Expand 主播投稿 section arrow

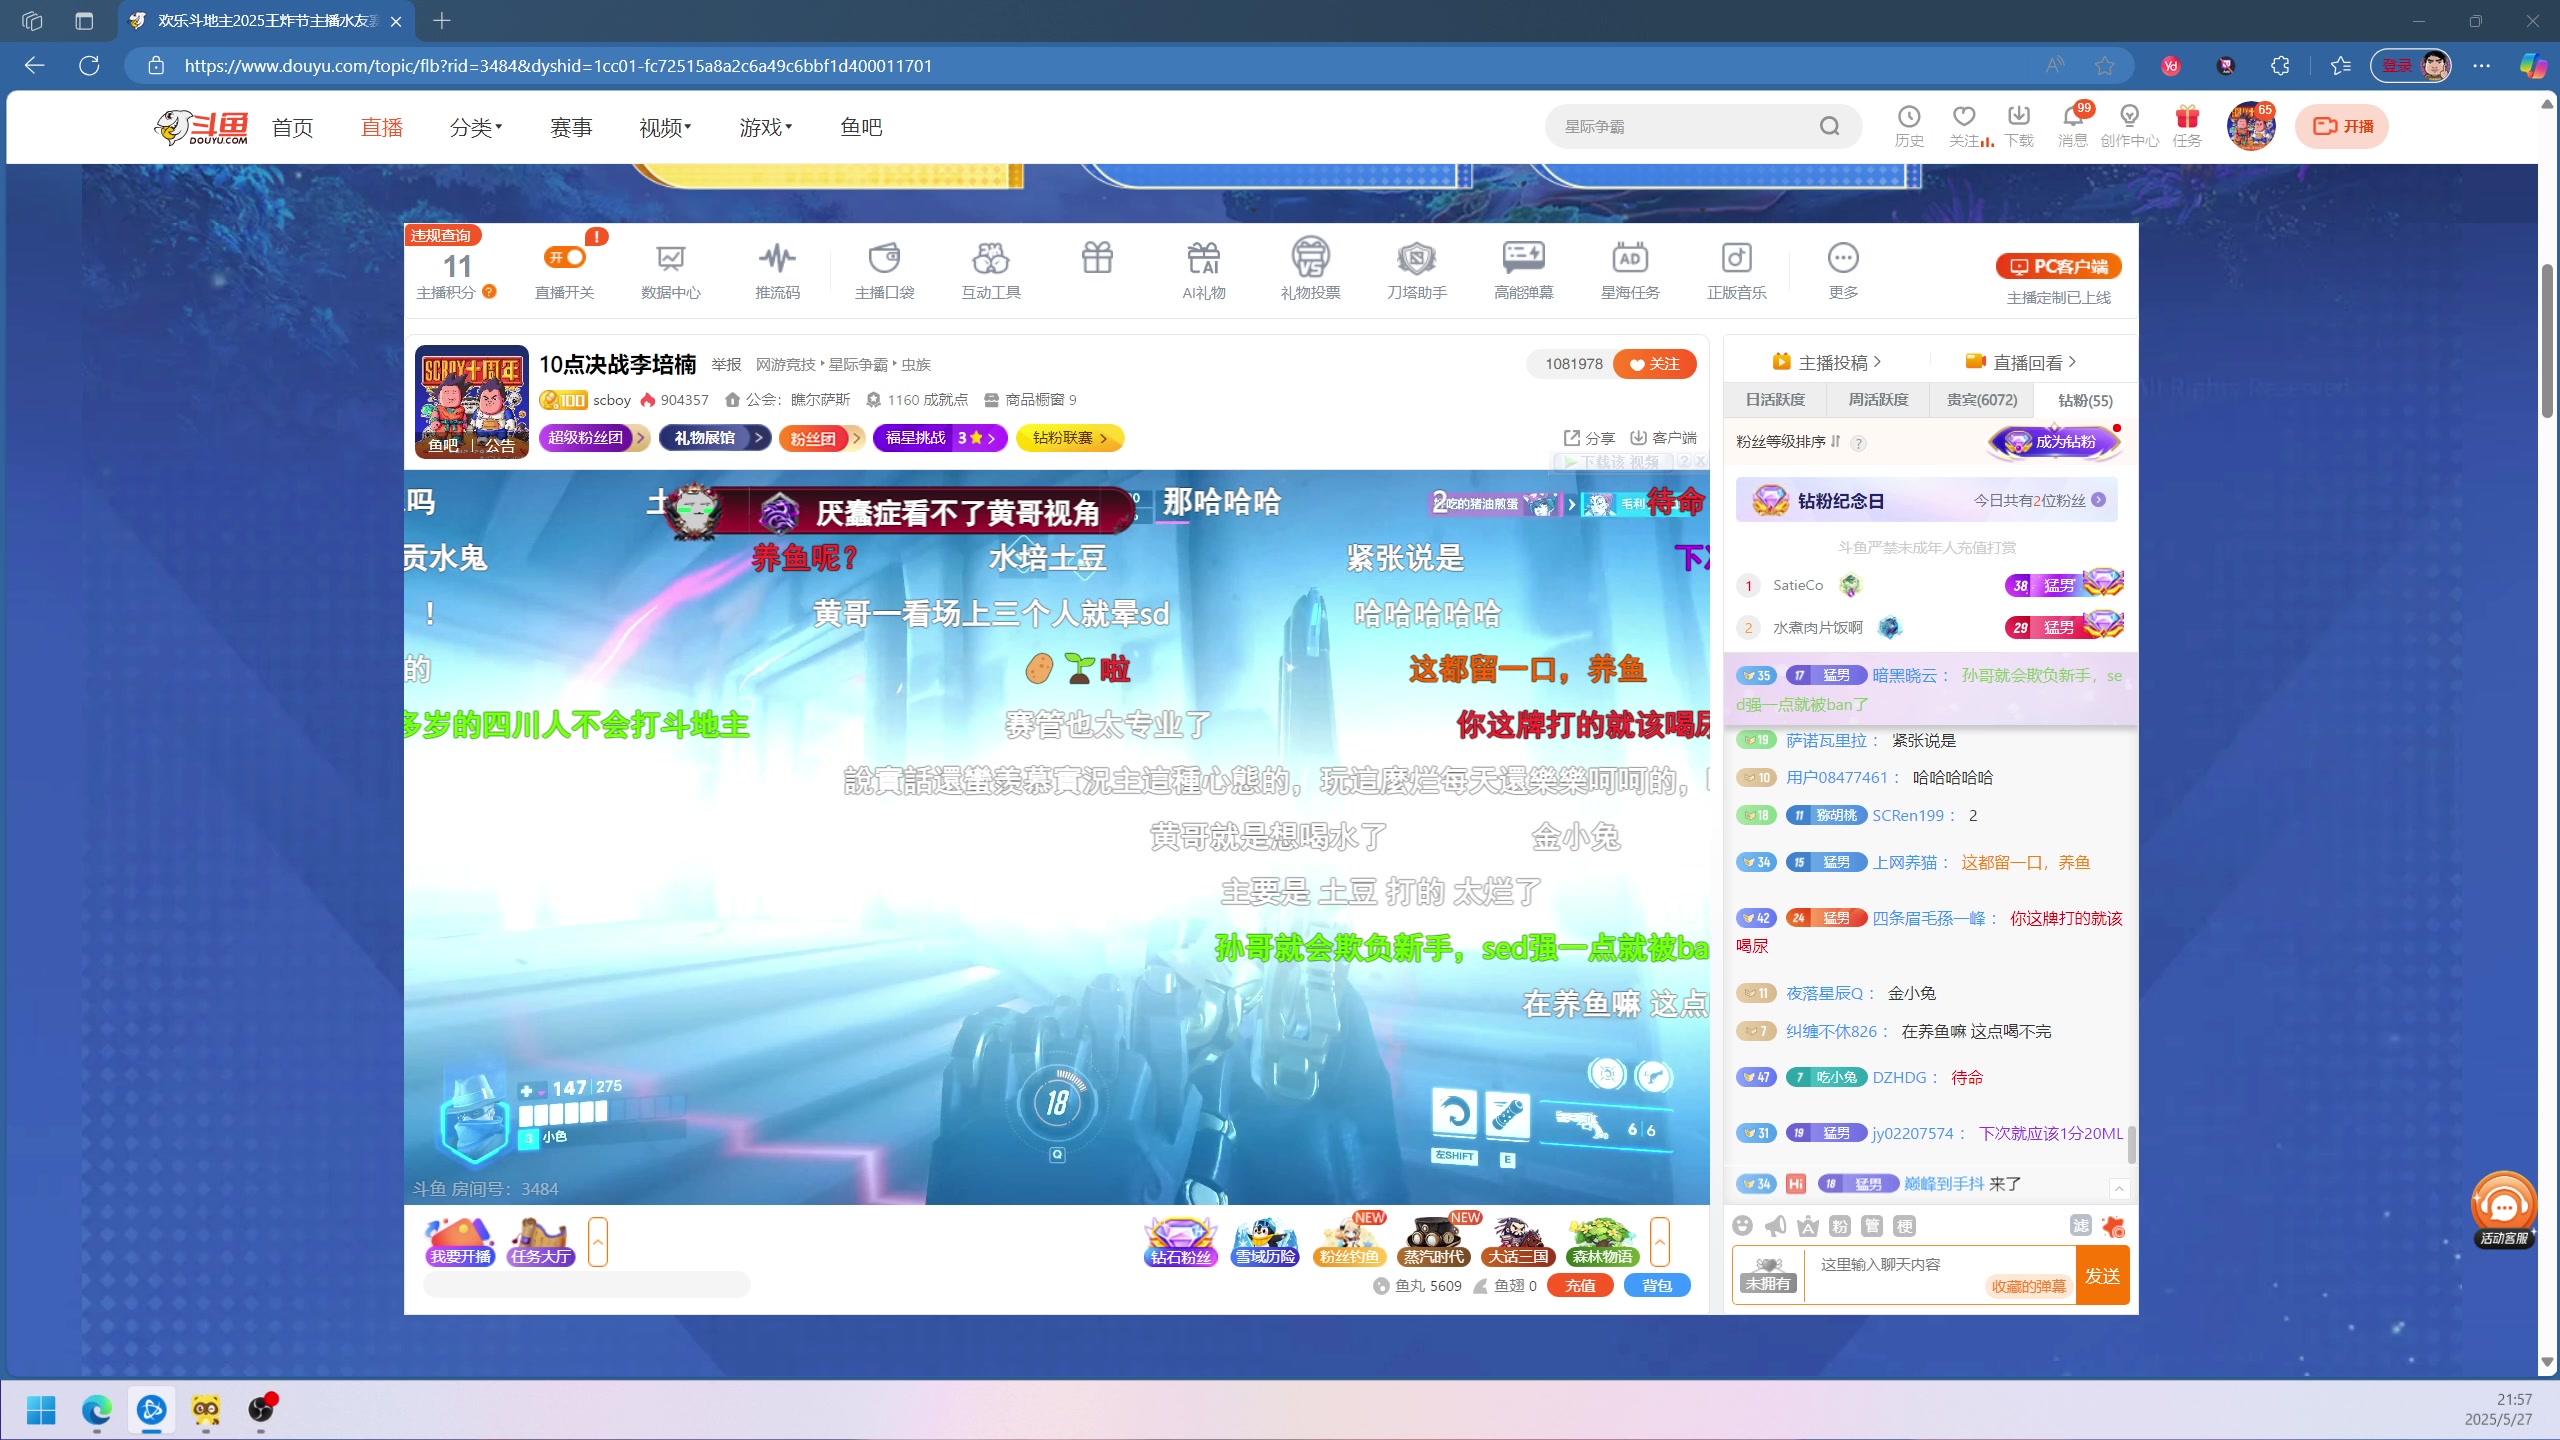(1877, 362)
